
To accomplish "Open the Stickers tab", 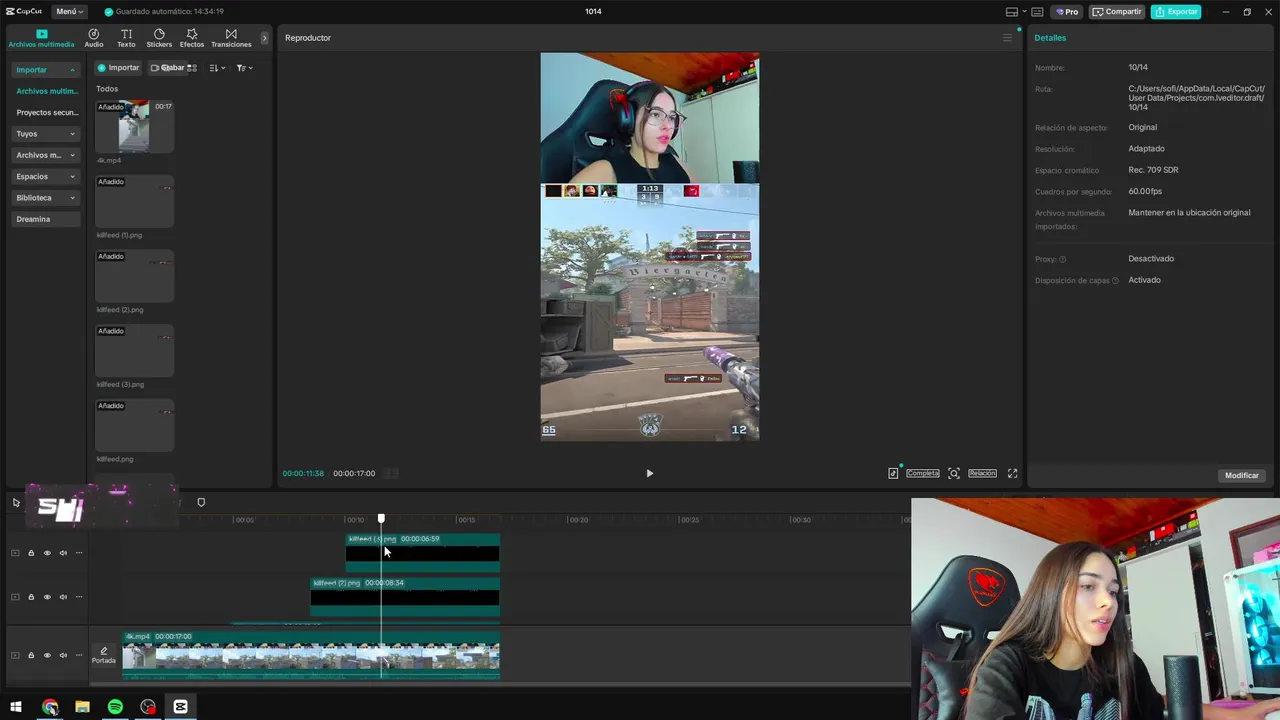I will pyautogui.click(x=159, y=38).
